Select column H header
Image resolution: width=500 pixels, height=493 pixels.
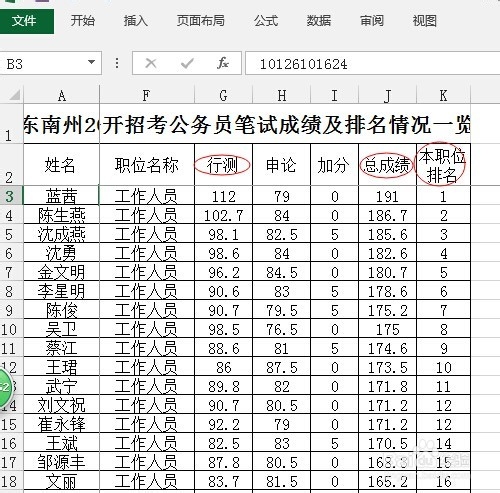click(x=282, y=96)
